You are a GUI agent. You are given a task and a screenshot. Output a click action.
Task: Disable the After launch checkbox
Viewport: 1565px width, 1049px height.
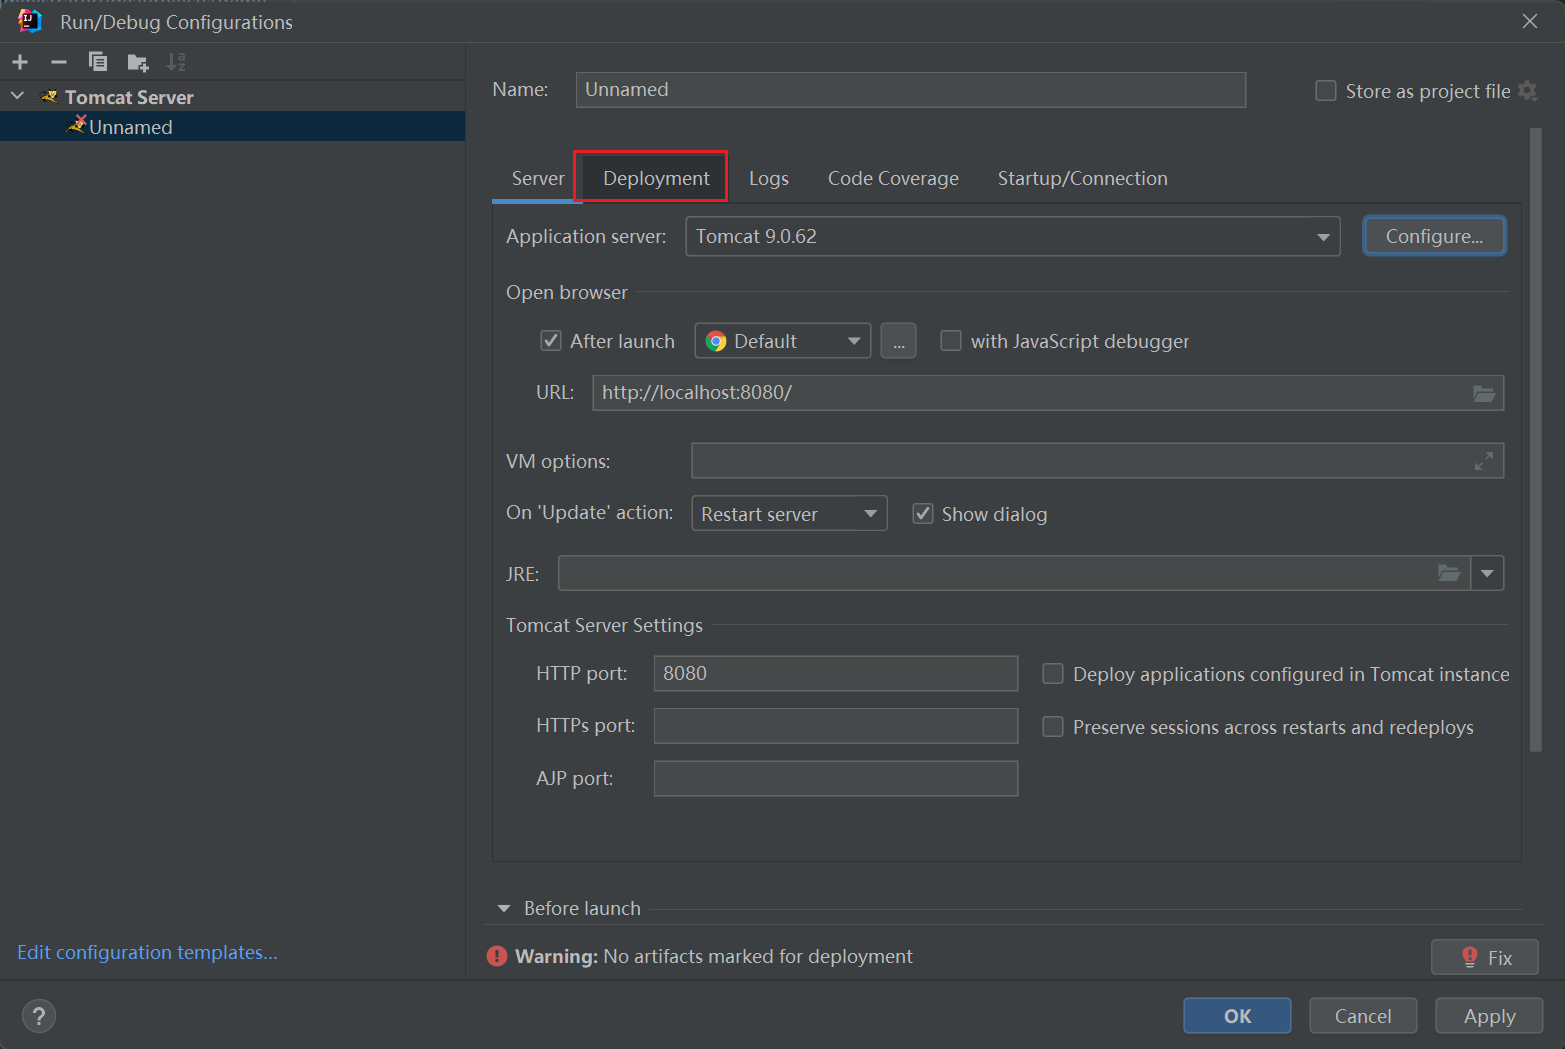[x=551, y=341]
